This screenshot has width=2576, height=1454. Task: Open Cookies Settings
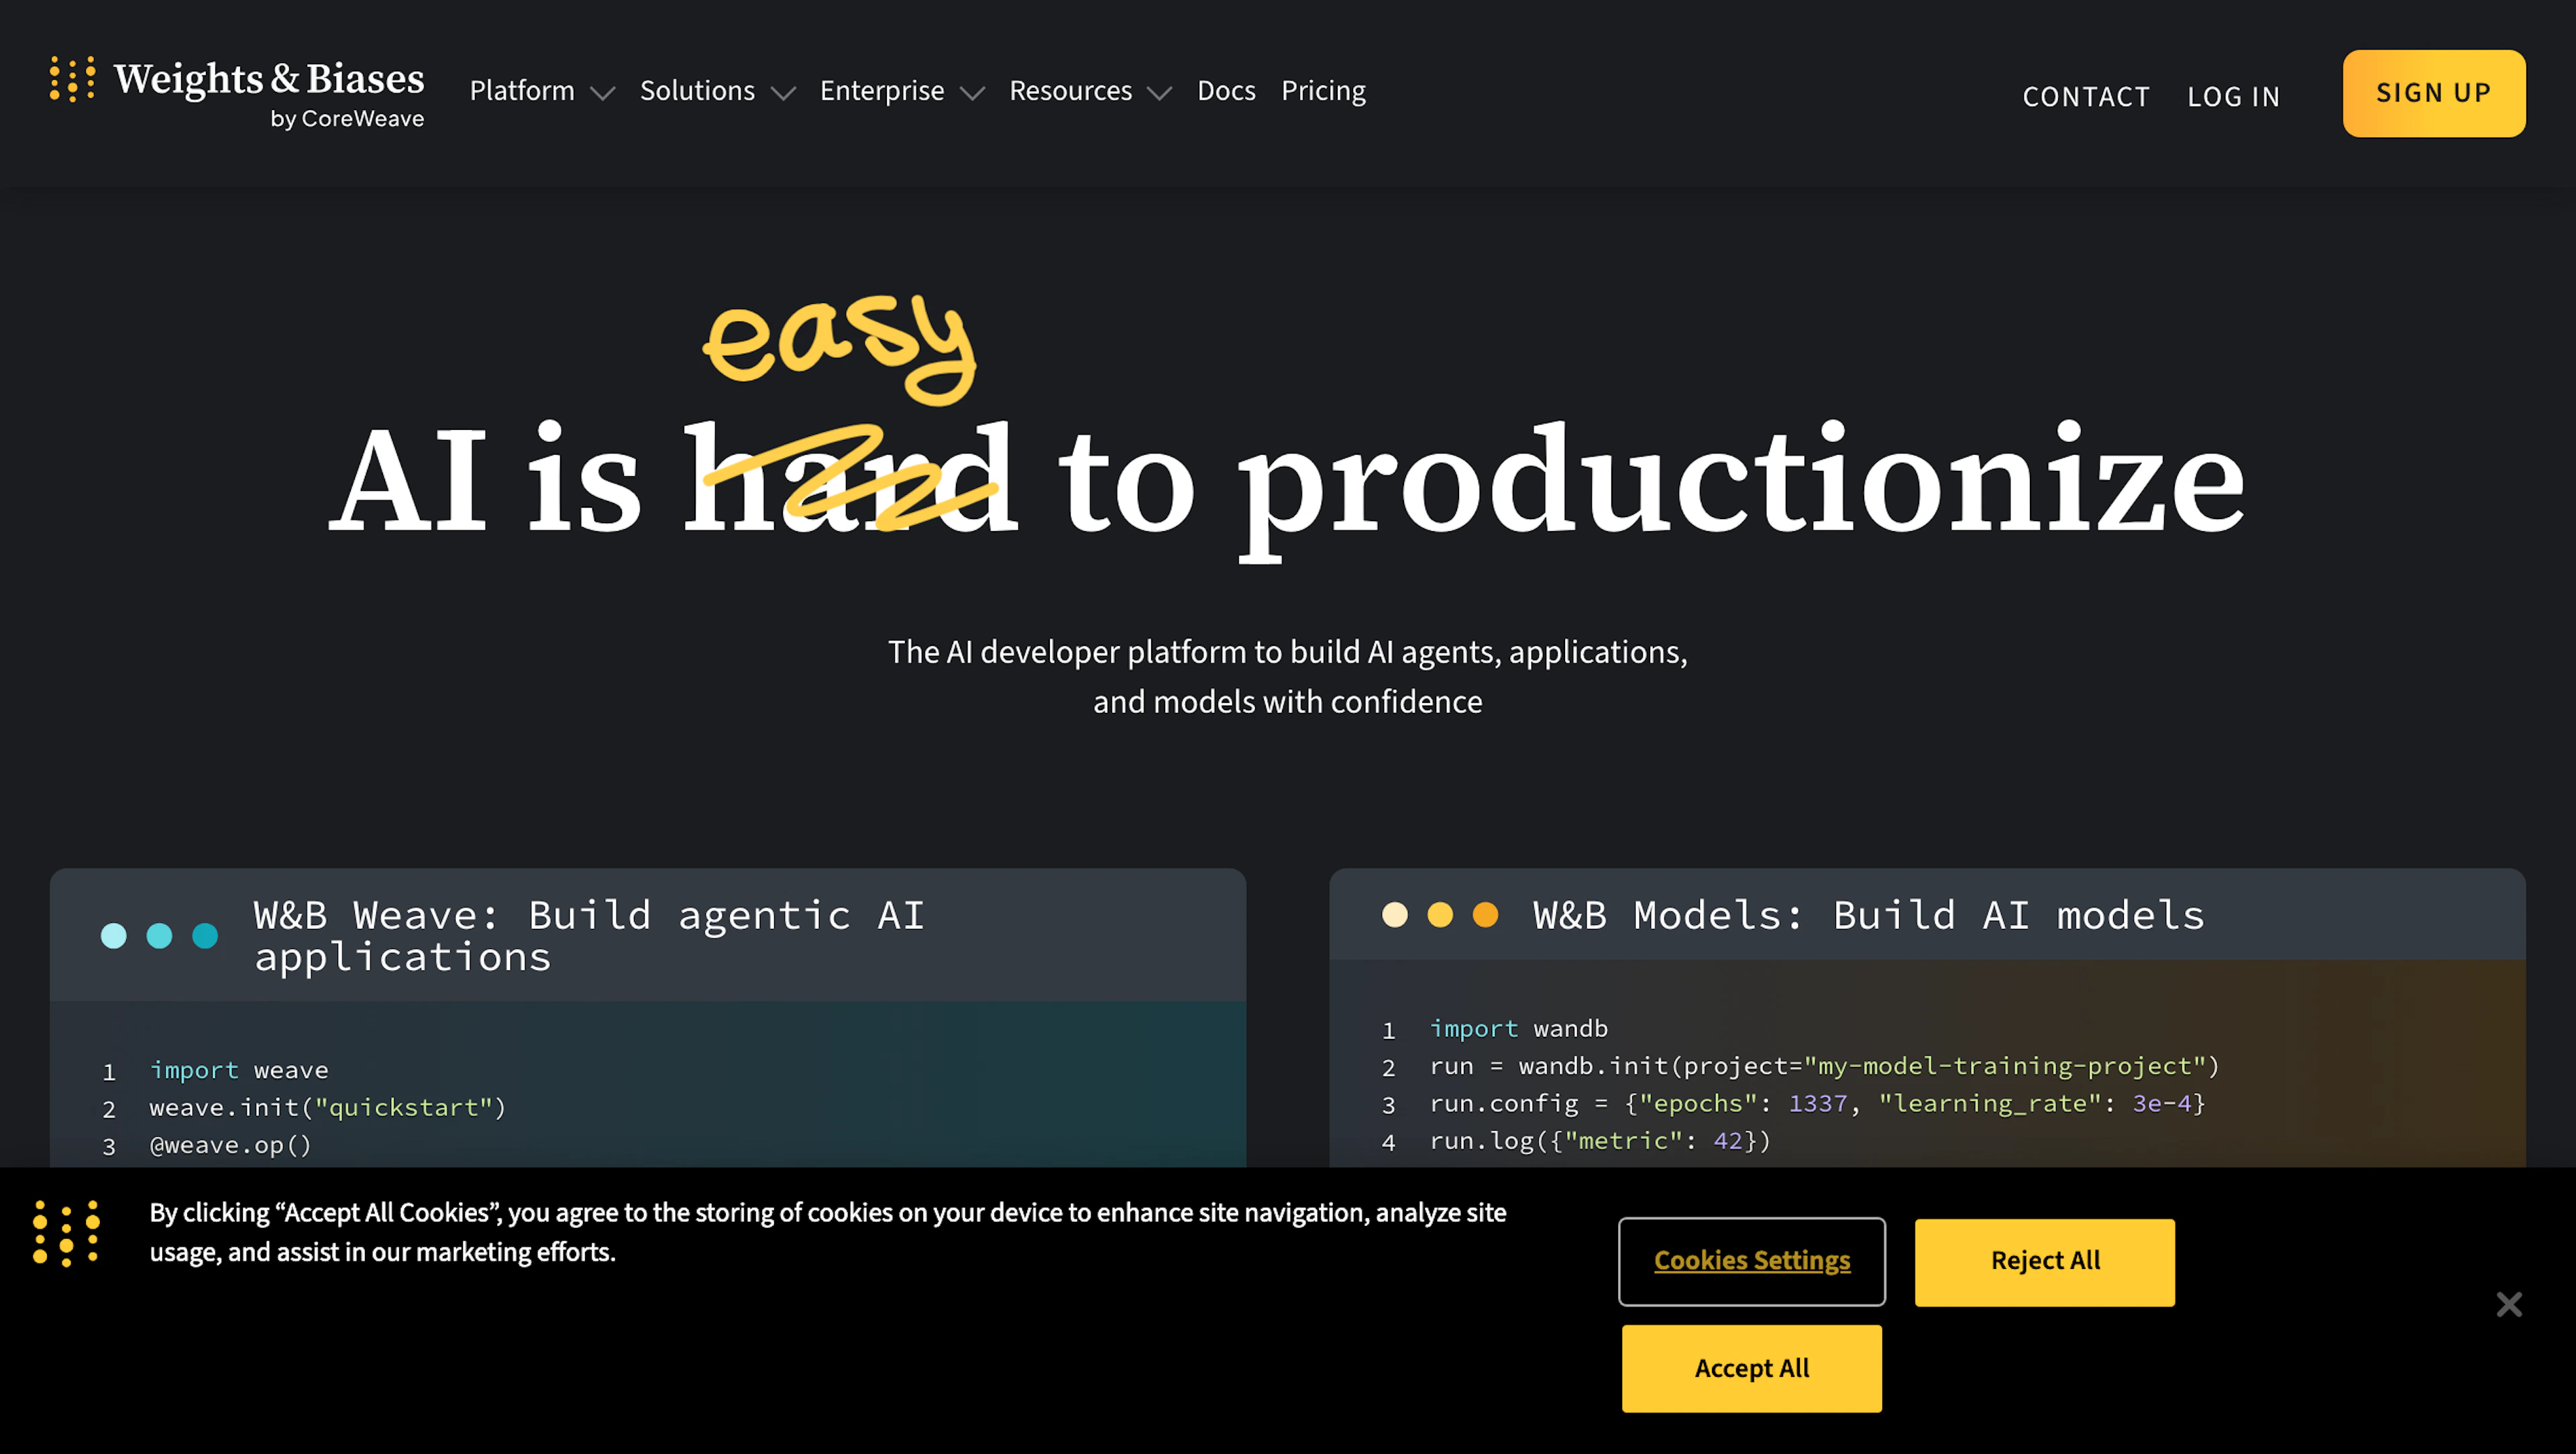point(1751,1261)
